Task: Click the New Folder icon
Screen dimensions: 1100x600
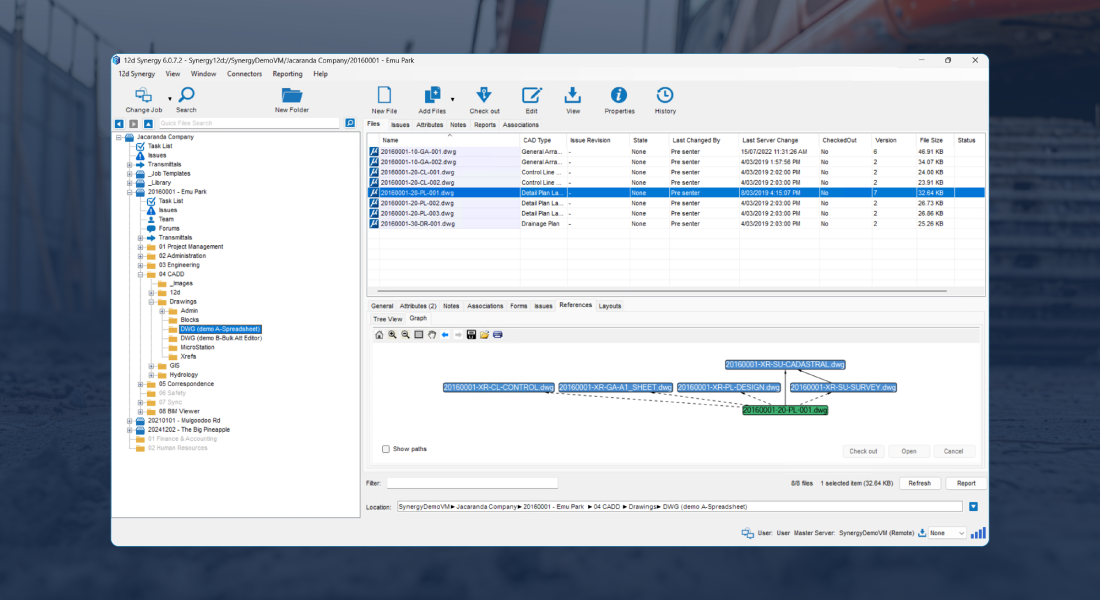Action: 292,96
